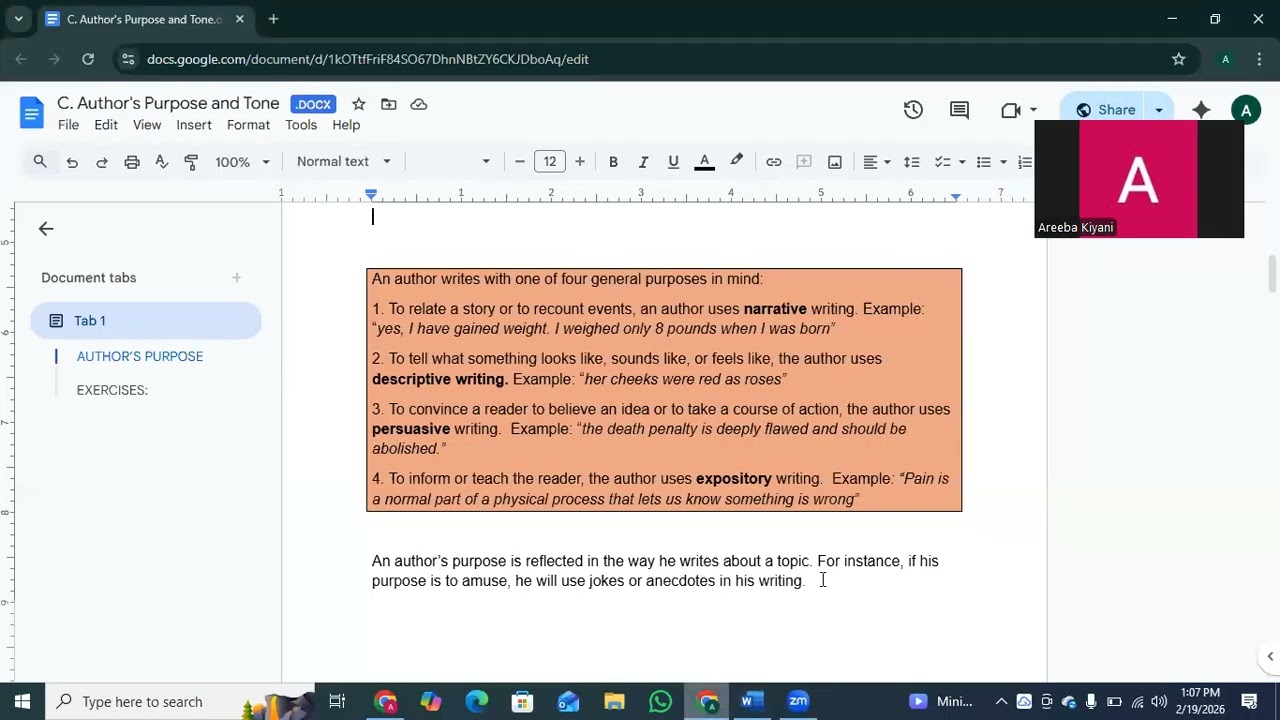This screenshot has width=1280, height=720.
Task: Open the Windows Start menu
Action: tap(22, 701)
